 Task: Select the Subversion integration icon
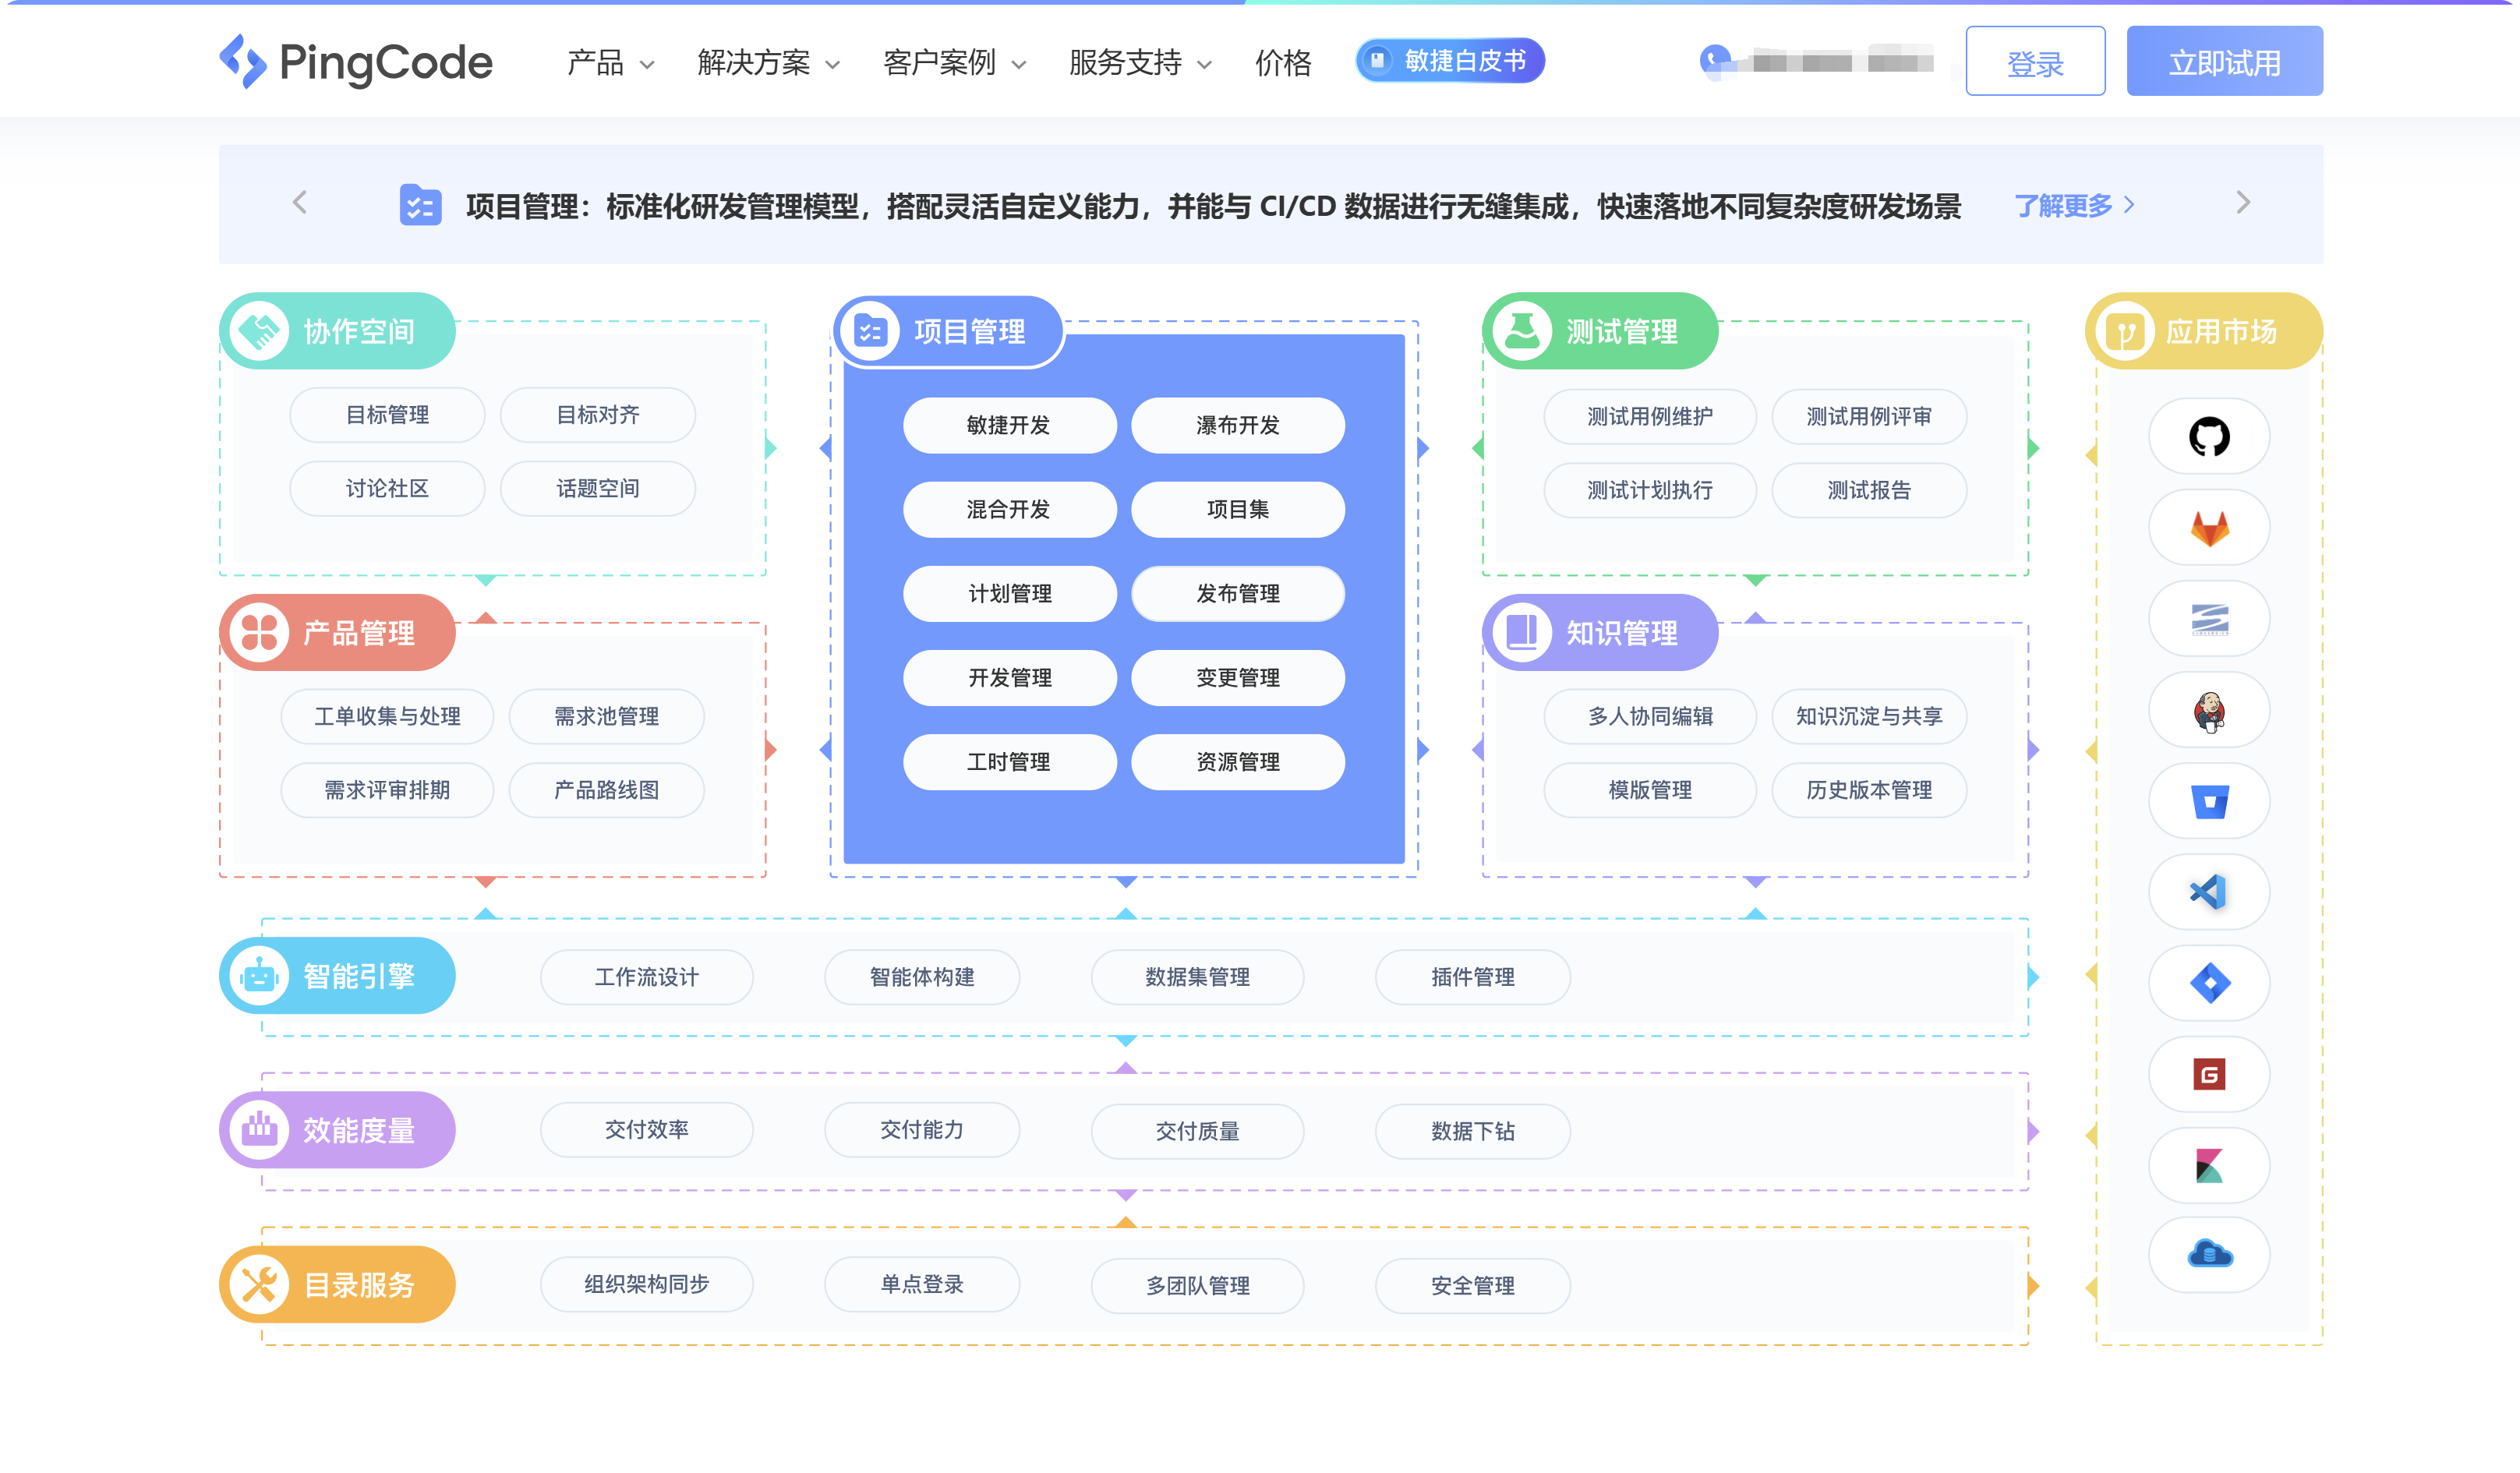[x=2209, y=619]
